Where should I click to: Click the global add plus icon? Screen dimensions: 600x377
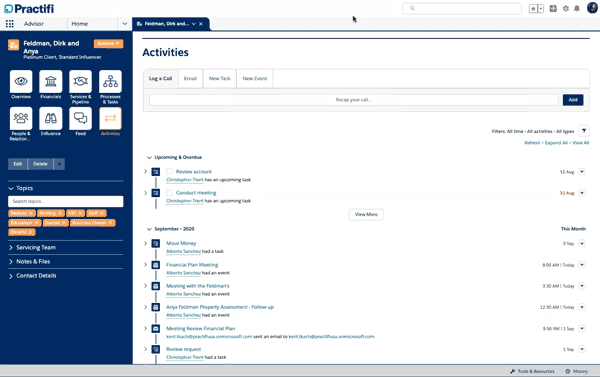click(x=553, y=8)
